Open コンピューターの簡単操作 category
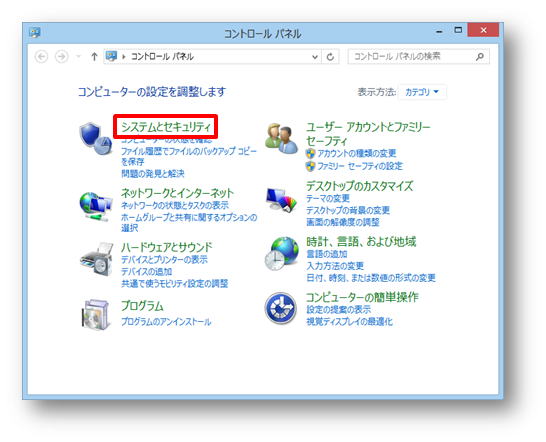546x442 pixels. (362, 297)
